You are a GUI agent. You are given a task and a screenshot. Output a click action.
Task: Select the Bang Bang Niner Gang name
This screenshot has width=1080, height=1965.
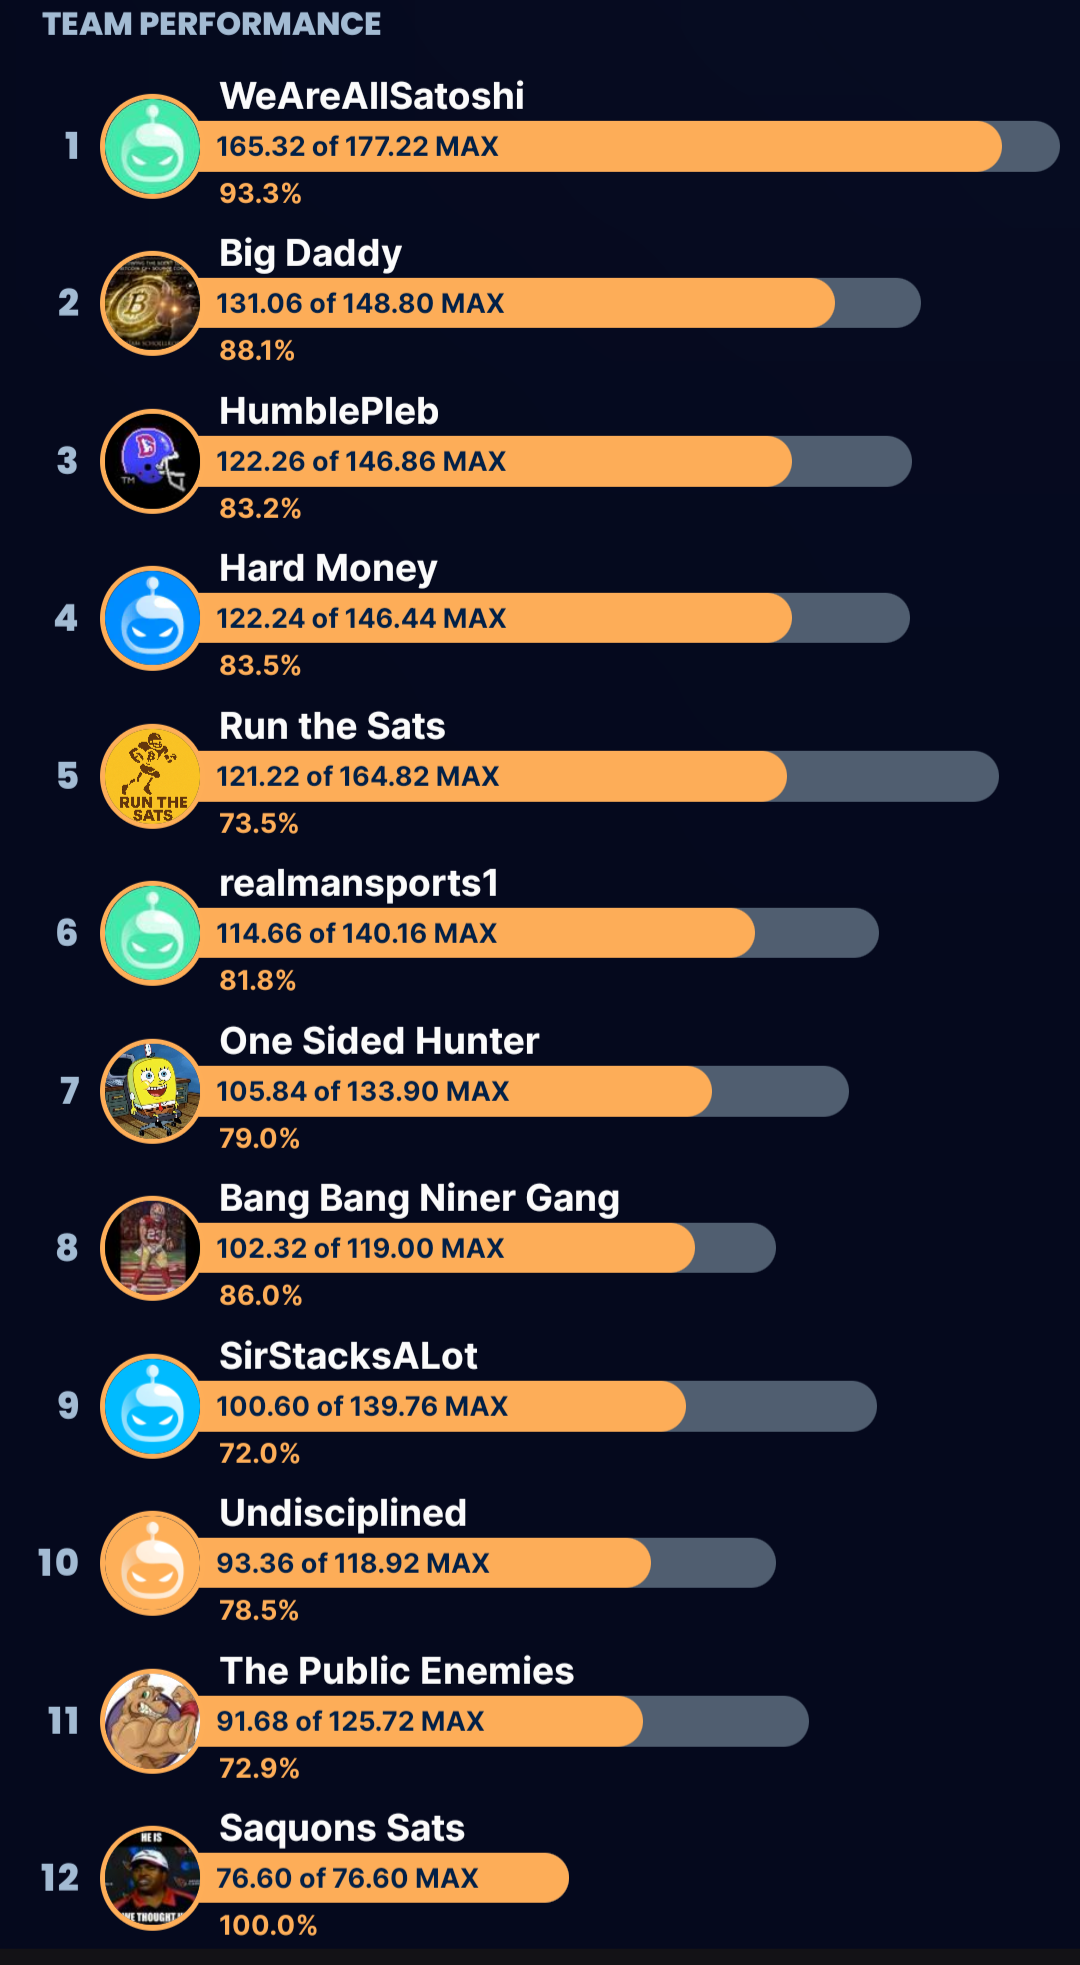point(419,1198)
